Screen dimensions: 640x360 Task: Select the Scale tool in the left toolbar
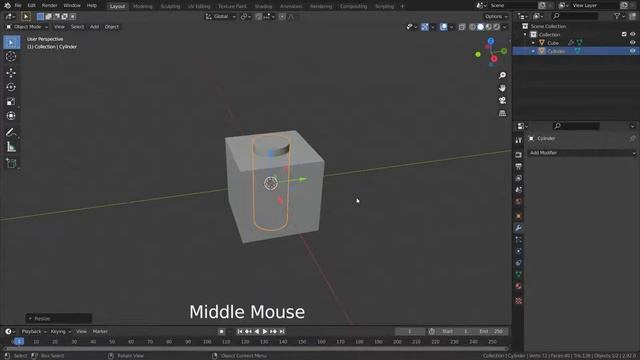(x=11, y=102)
